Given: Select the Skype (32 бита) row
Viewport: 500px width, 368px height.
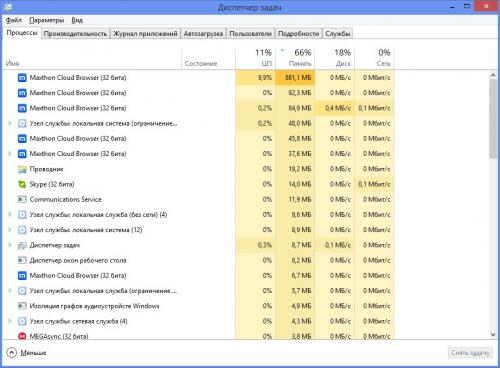Looking at the screenshot, I should coord(198,184).
